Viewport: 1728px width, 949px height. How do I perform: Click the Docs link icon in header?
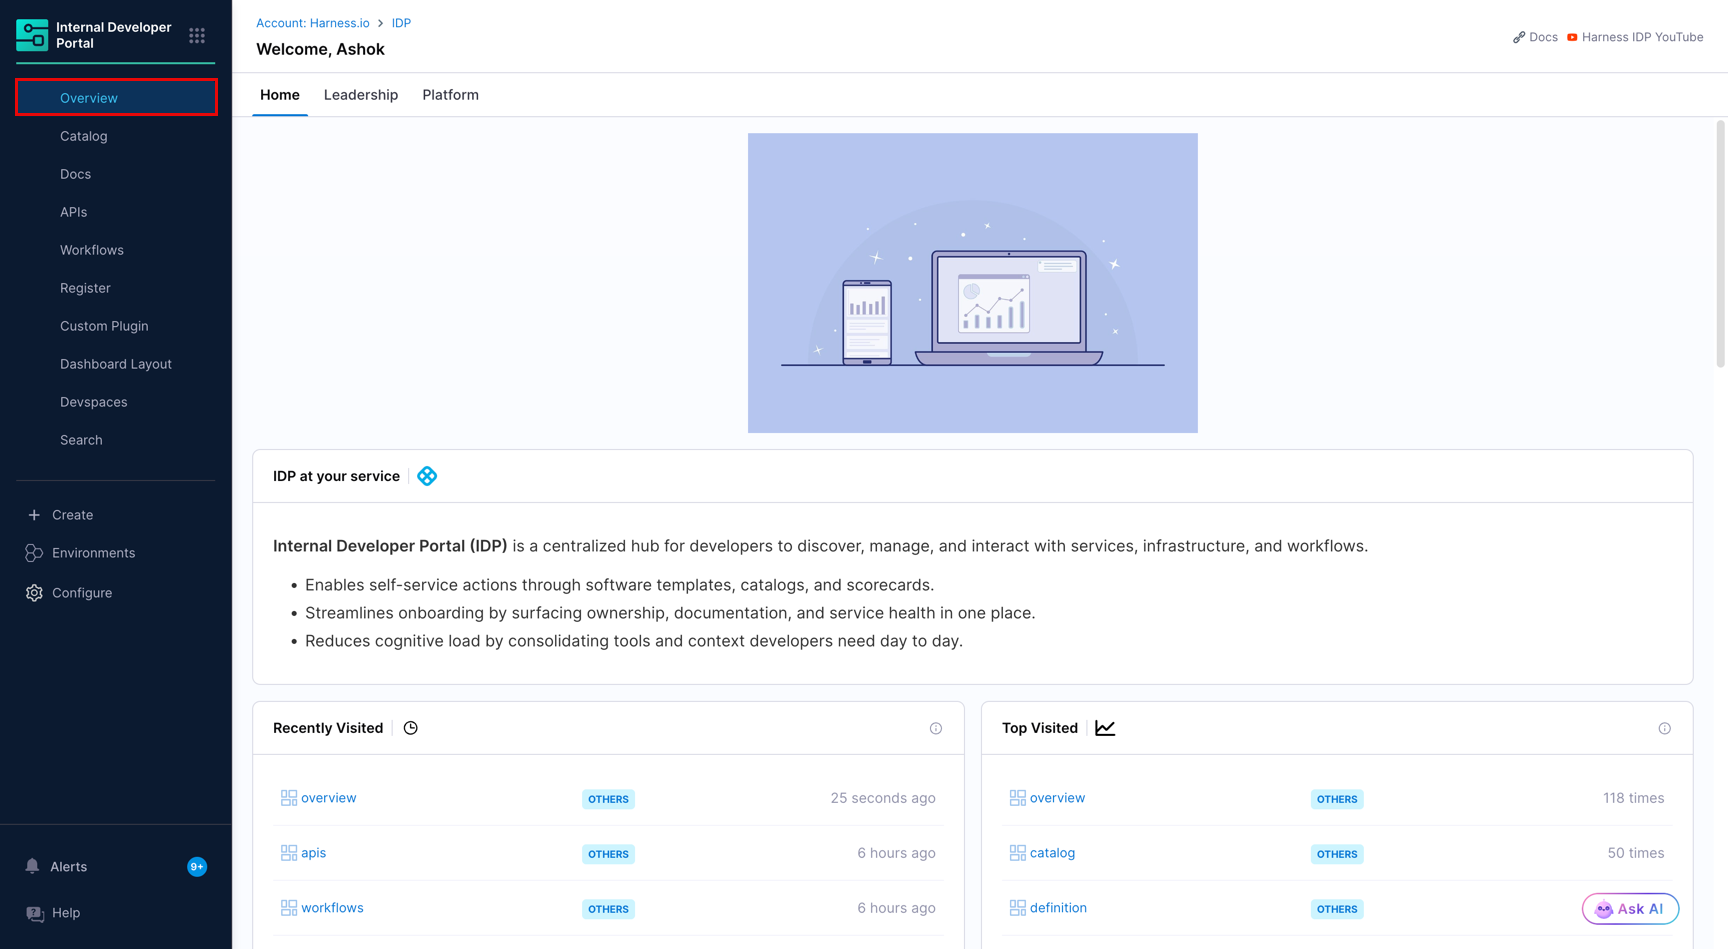coord(1519,37)
